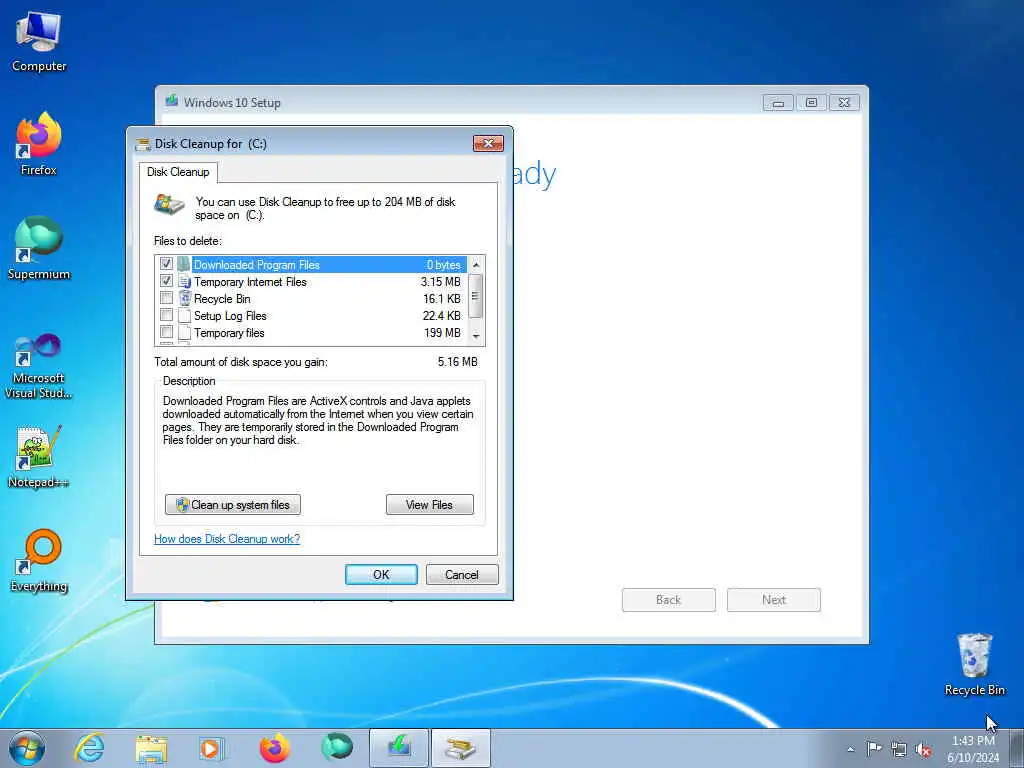Screen dimensions: 1024x768
Task: Open the Windows Start menu orb
Action: pyautogui.click(x=27, y=748)
